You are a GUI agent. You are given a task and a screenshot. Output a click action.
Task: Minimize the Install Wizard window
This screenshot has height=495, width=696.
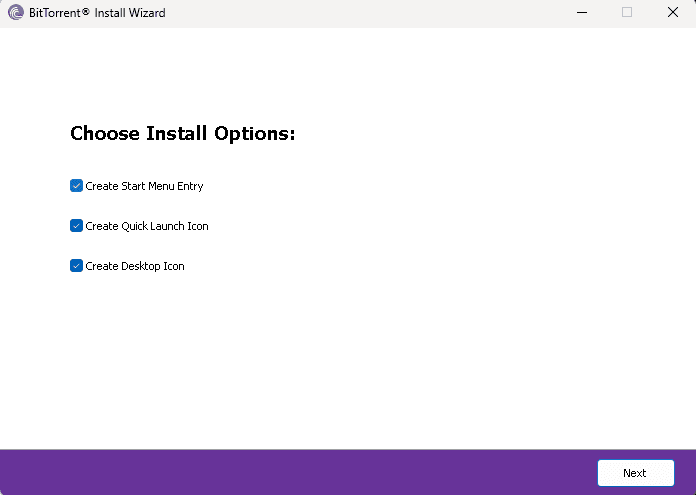[581, 13]
